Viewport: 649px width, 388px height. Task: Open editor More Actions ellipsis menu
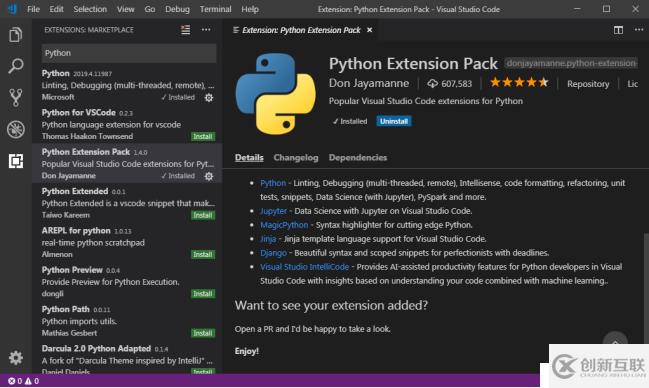(x=639, y=30)
